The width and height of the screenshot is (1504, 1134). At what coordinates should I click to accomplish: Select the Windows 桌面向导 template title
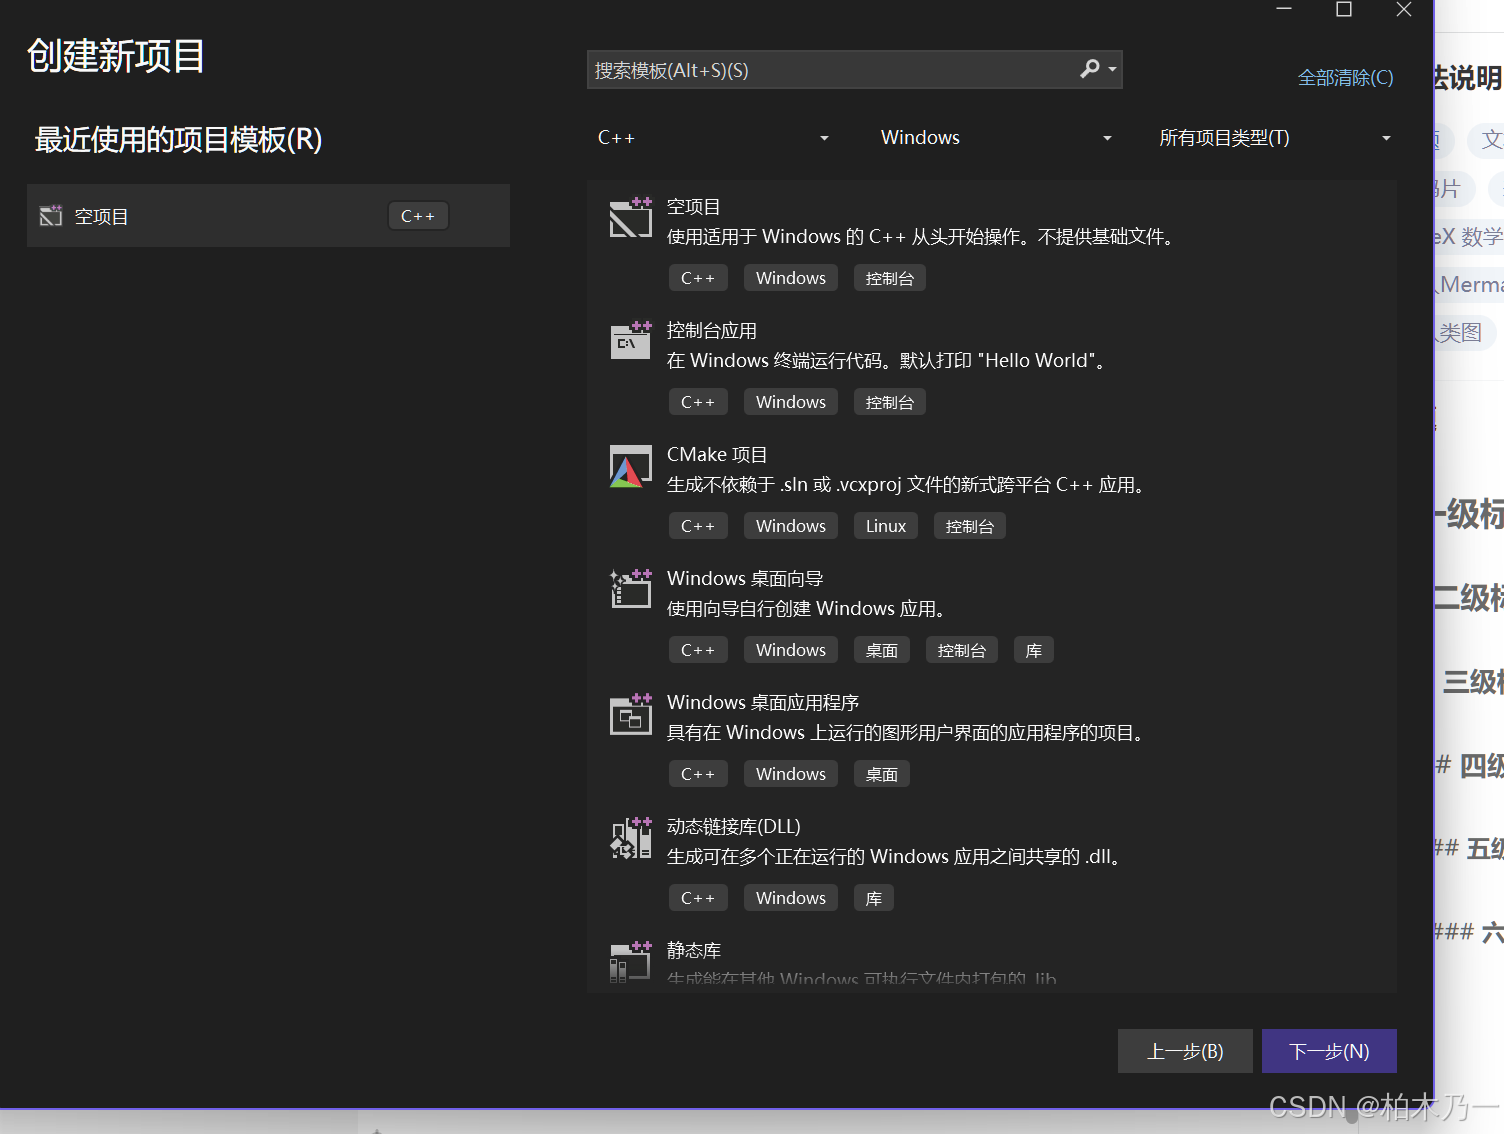coord(745,579)
